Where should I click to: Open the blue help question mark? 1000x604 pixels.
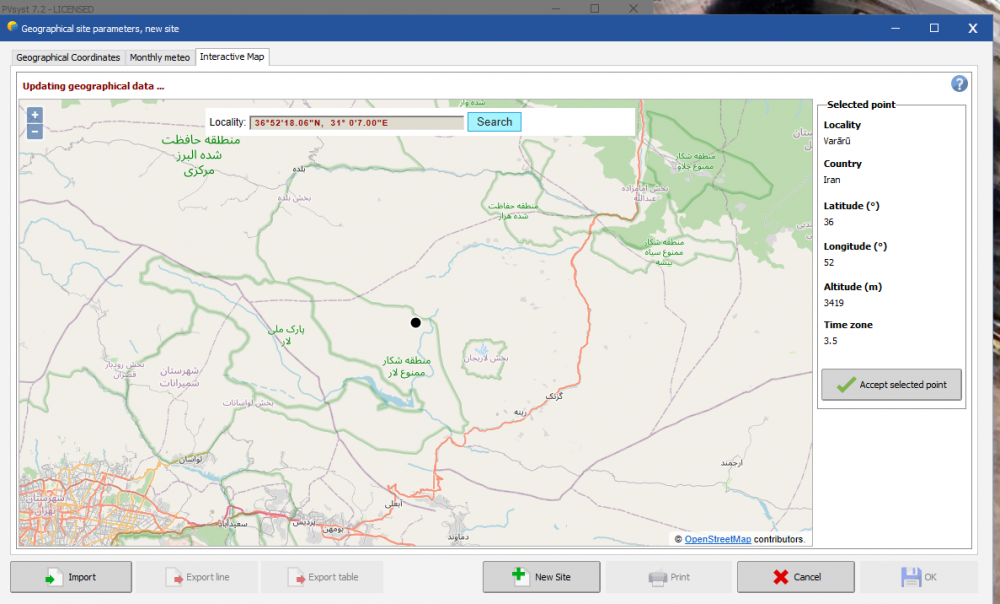[959, 84]
